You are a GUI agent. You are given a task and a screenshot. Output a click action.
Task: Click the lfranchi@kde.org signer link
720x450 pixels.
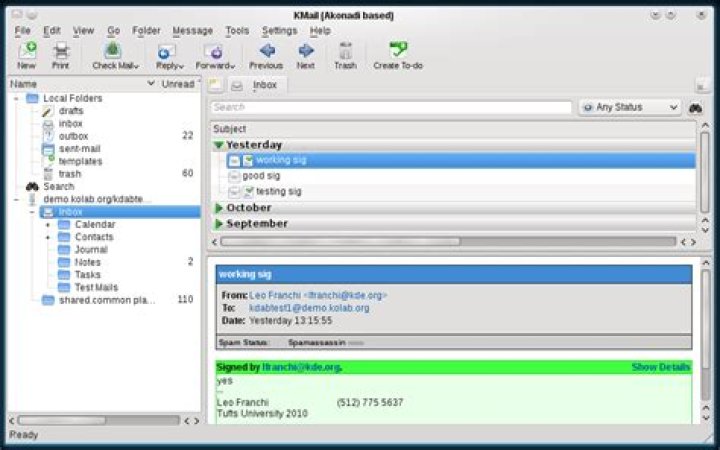301,367
